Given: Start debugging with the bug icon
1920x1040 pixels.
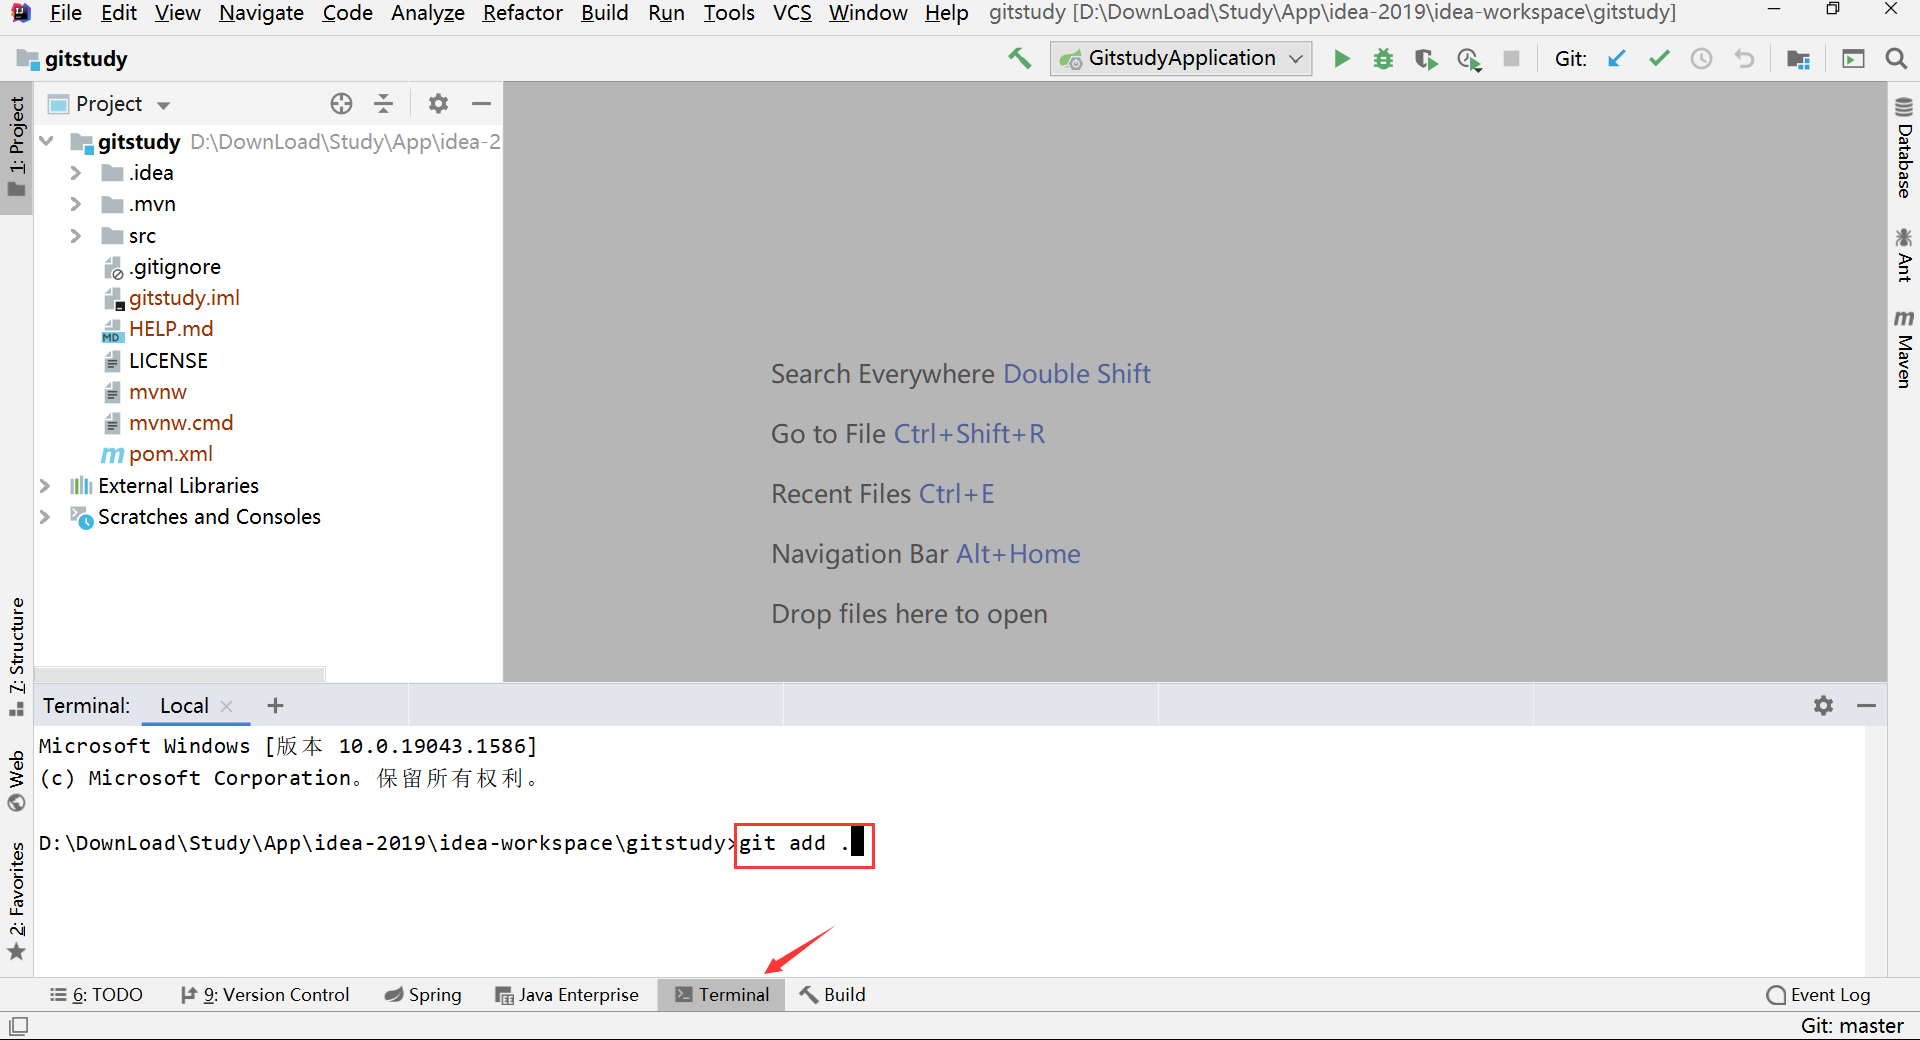Looking at the screenshot, I should [1383, 59].
